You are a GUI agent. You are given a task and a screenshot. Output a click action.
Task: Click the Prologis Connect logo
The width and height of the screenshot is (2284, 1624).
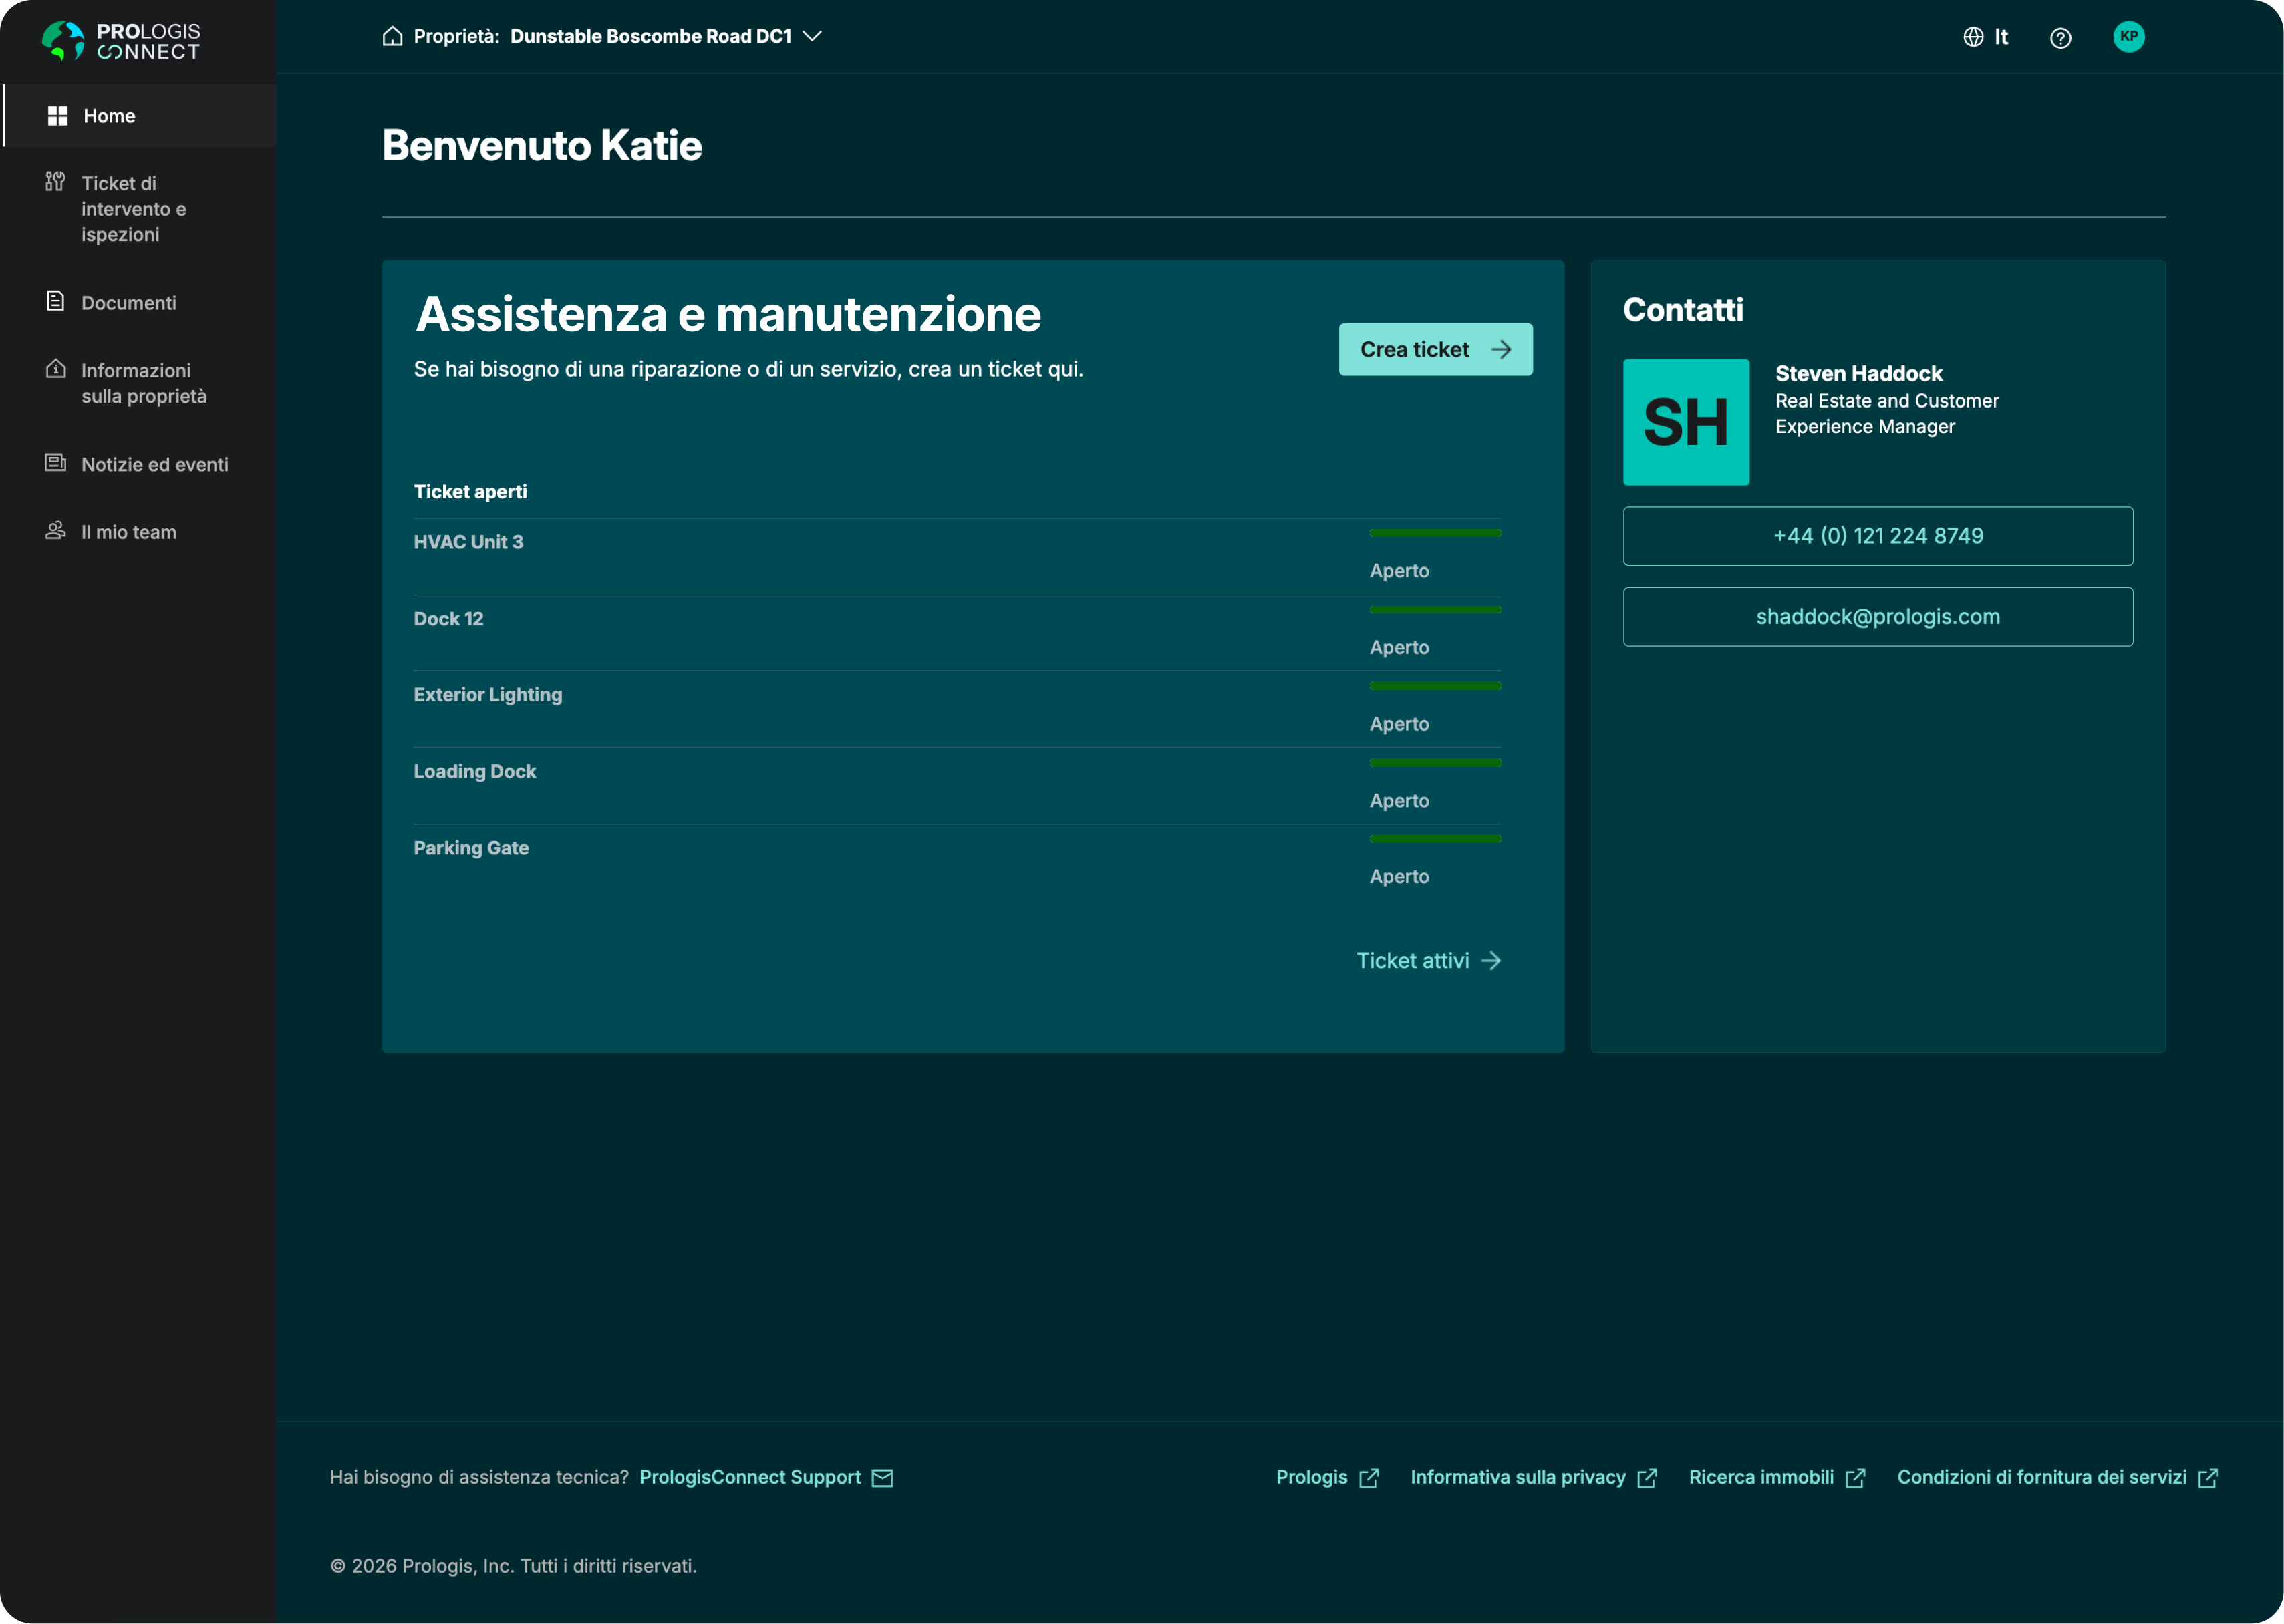121,41
